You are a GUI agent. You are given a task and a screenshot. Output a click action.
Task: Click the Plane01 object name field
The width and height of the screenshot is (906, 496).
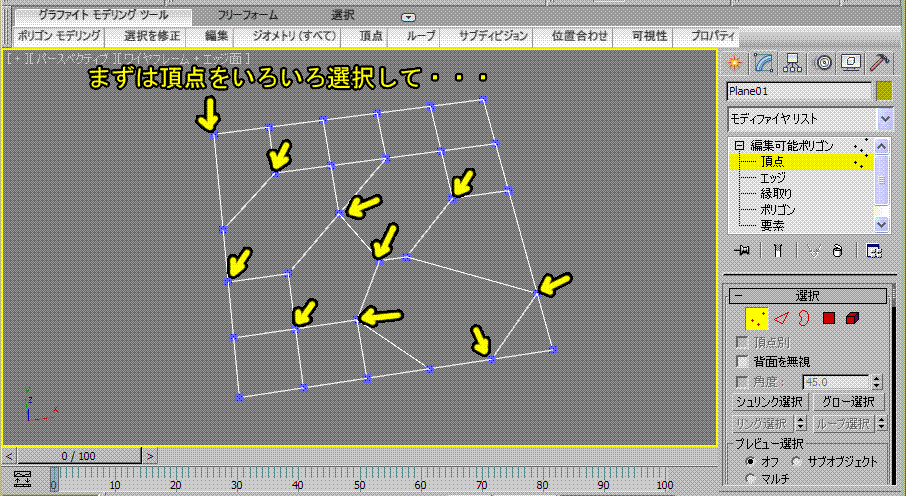(x=799, y=91)
